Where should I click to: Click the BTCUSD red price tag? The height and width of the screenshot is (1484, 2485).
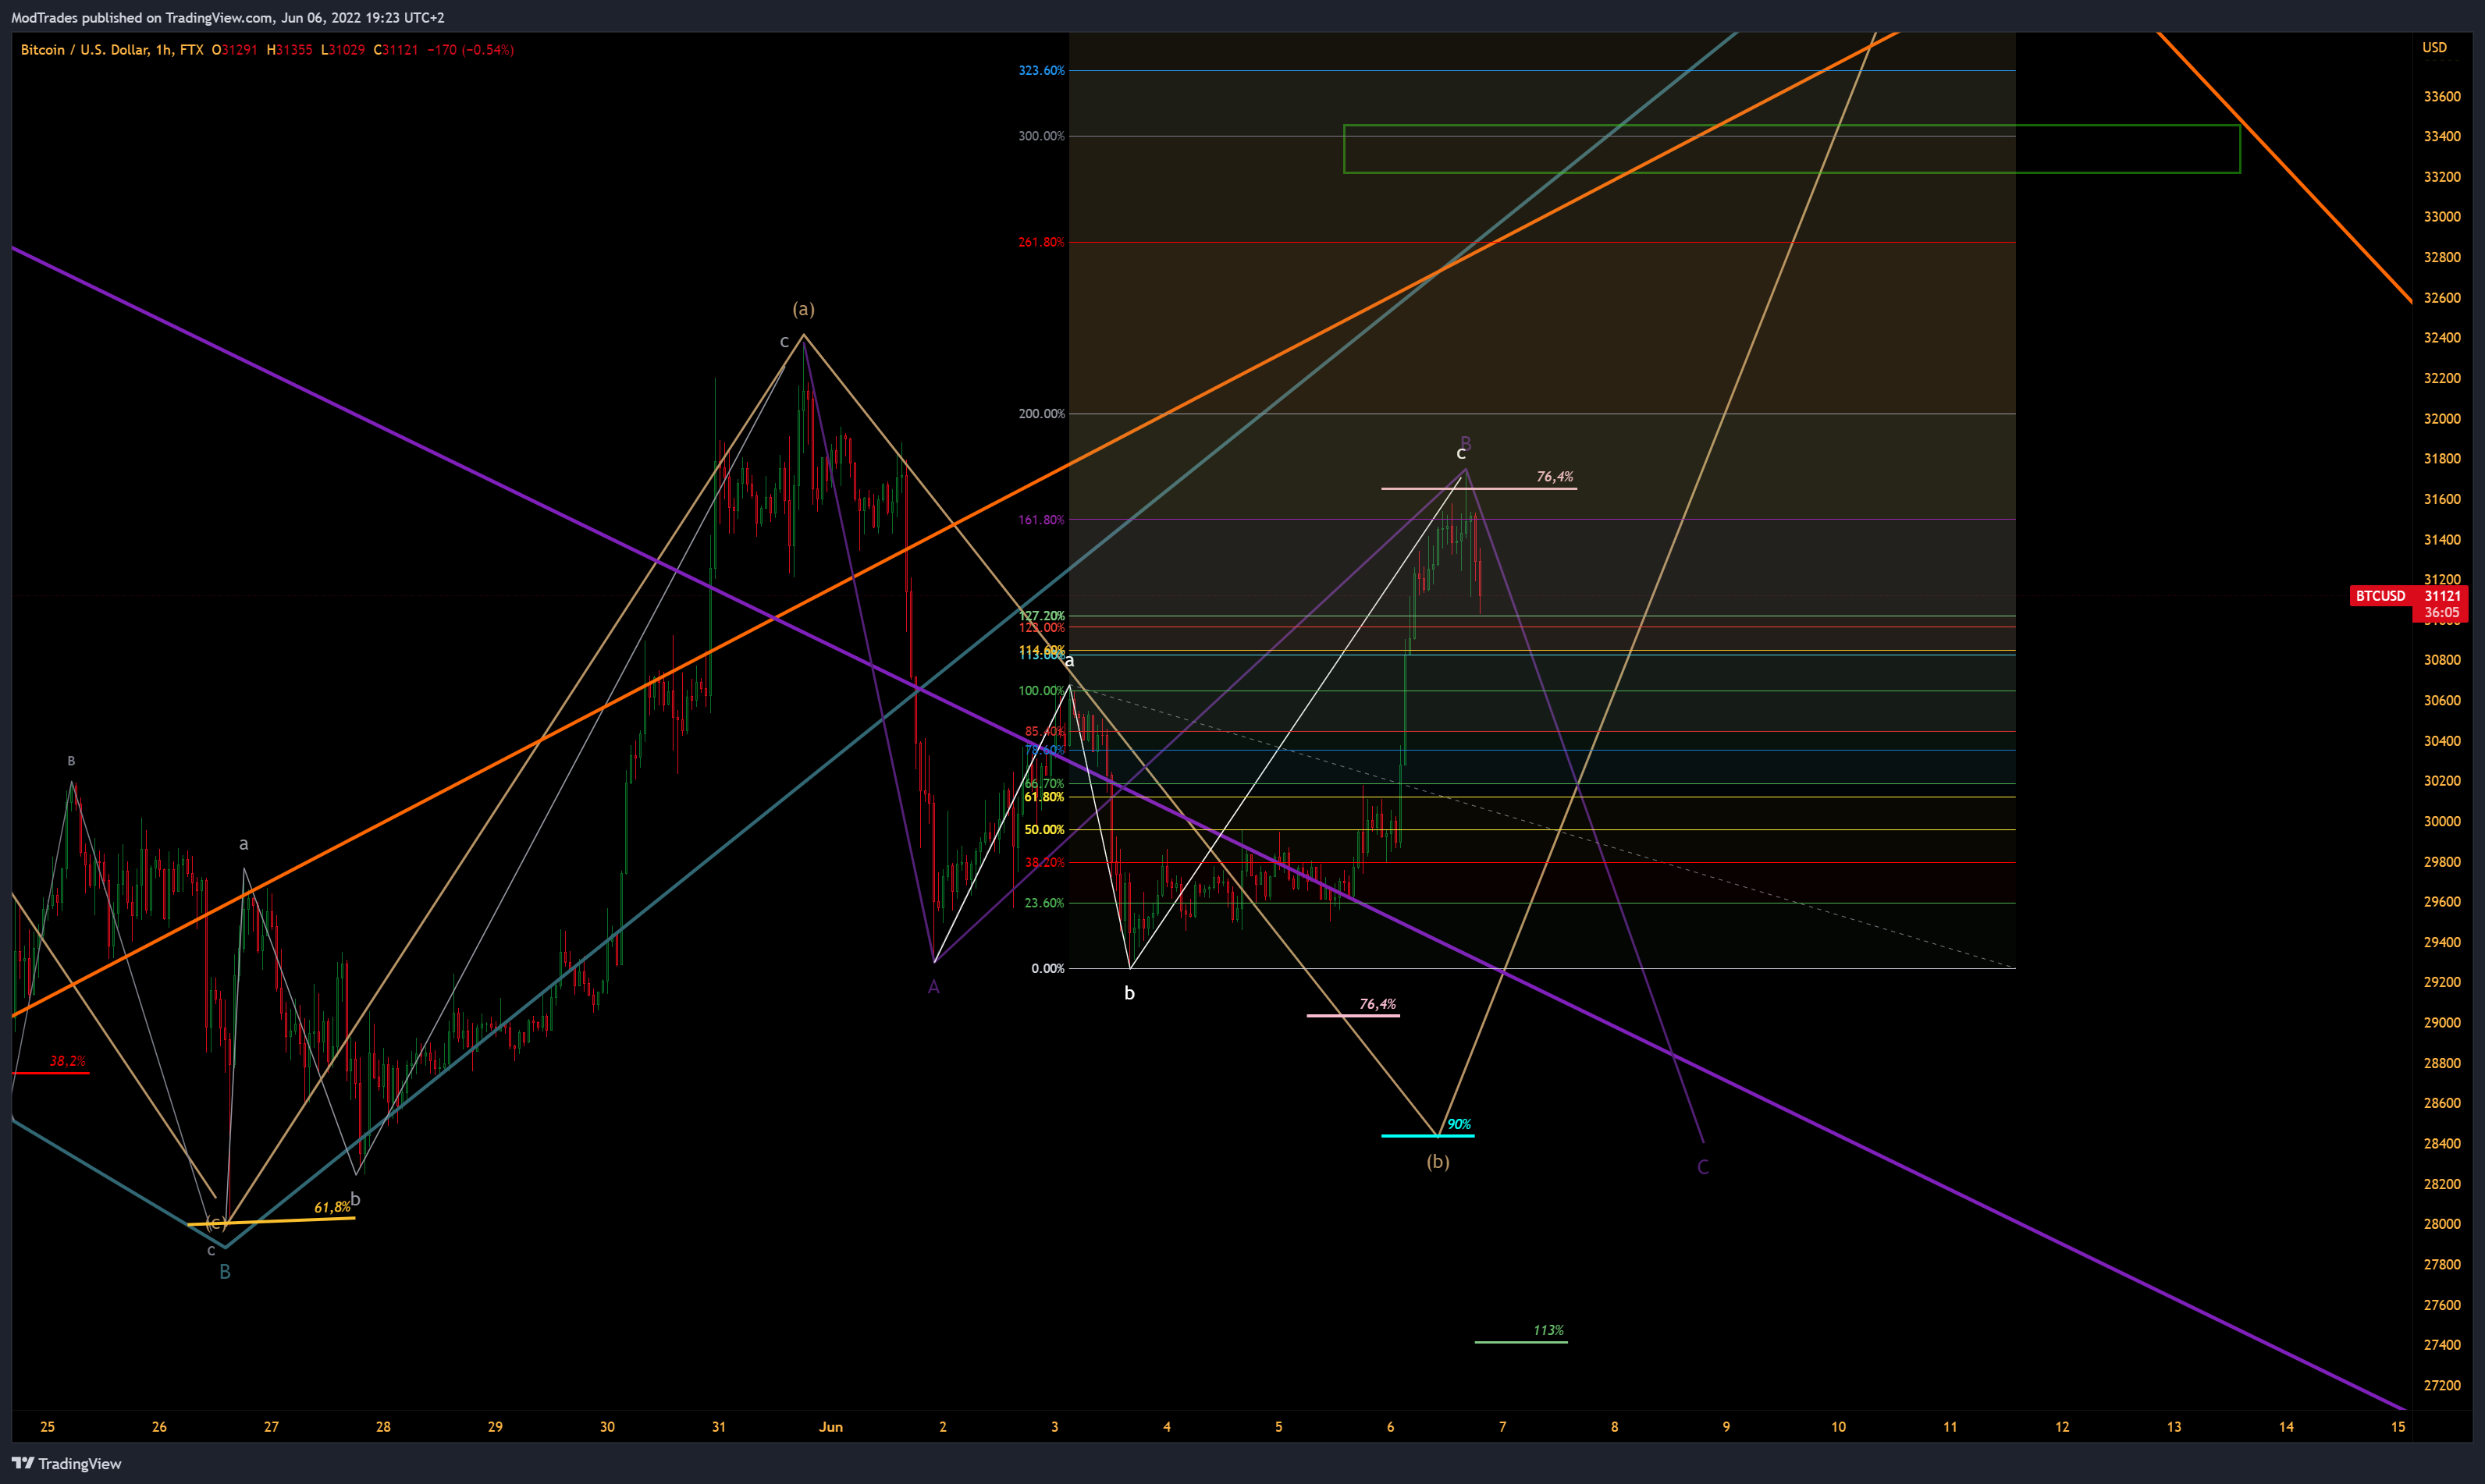tap(2380, 596)
